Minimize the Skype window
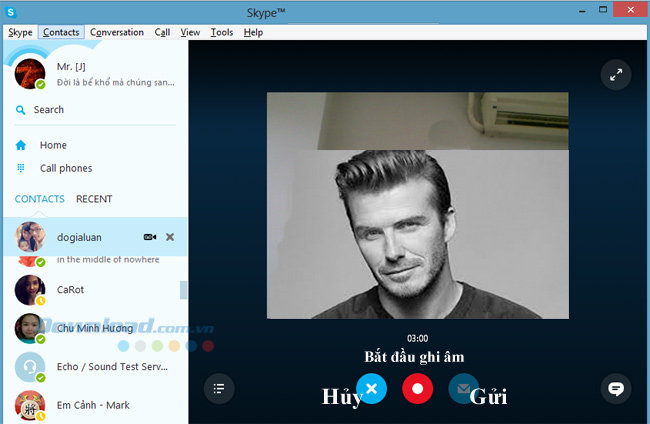Viewport: 650px width, 424px height. (582, 10)
